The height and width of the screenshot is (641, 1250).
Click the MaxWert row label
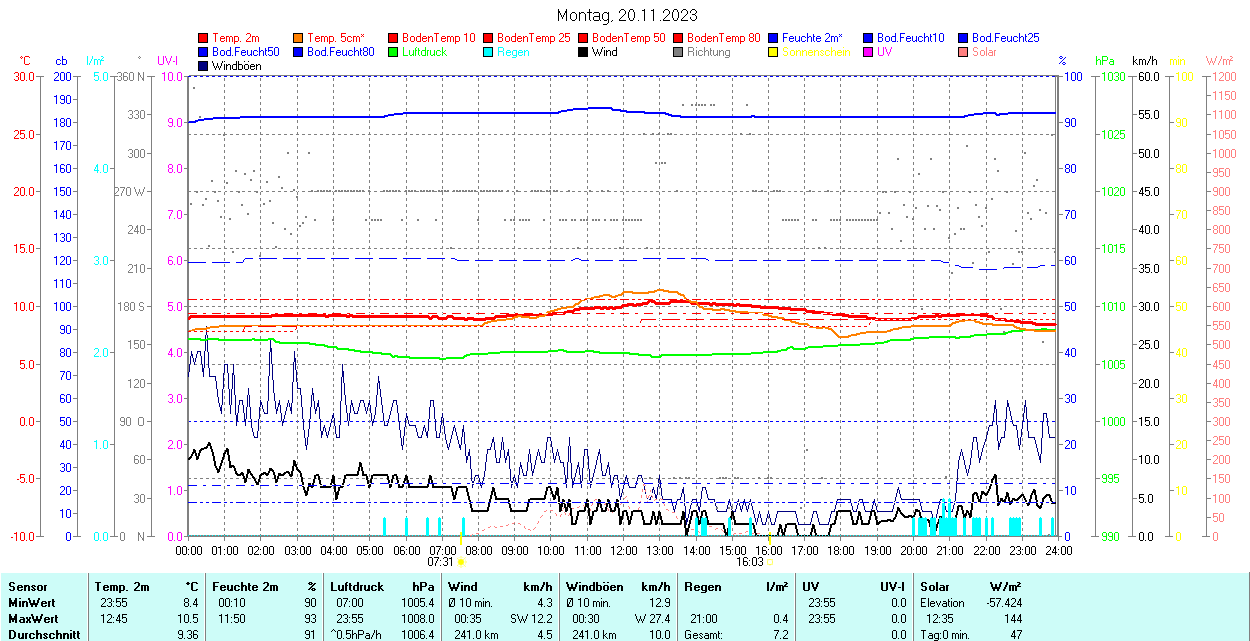pos(32,619)
